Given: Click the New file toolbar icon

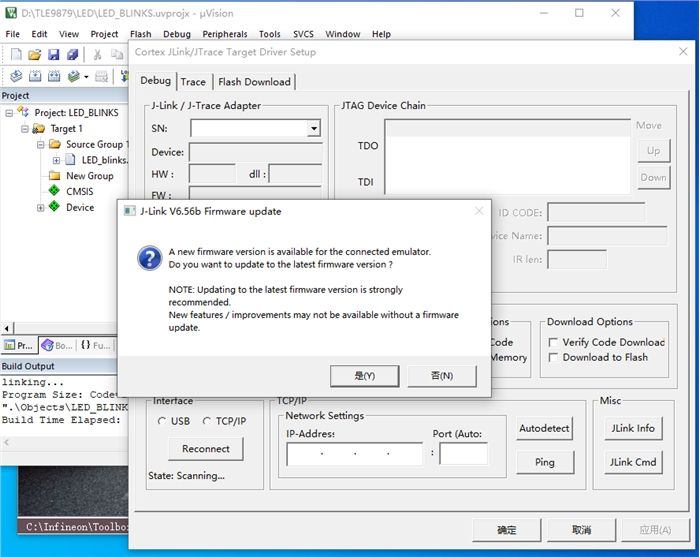Looking at the screenshot, I should click(16, 54).
